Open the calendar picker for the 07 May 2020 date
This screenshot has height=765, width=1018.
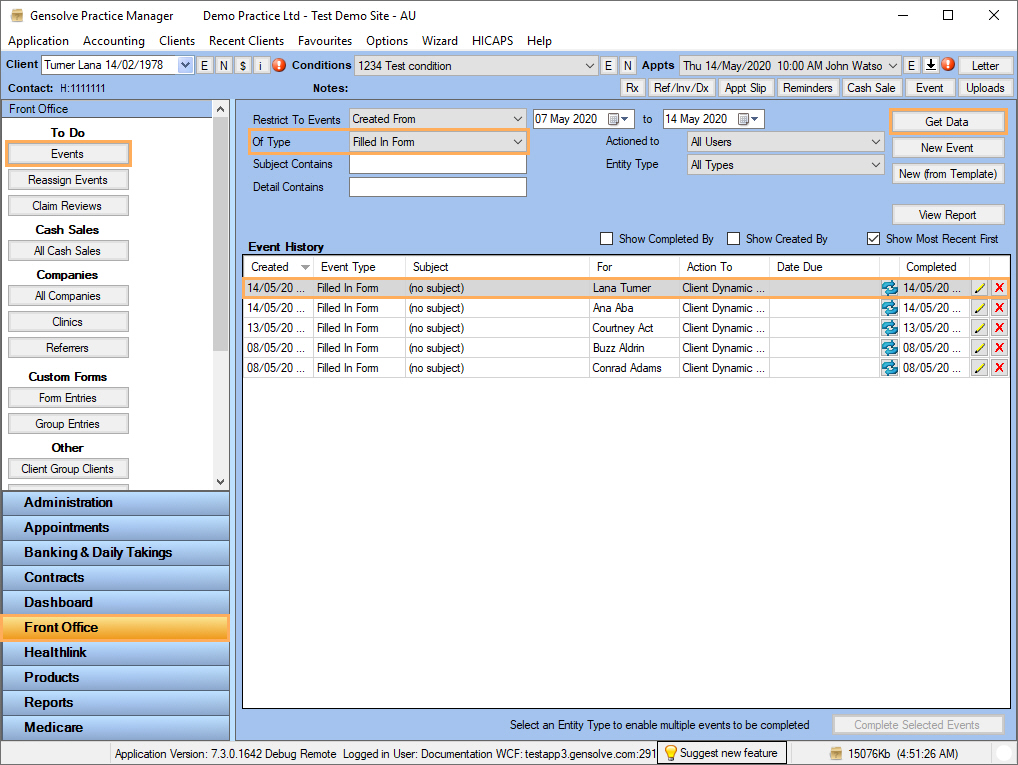(615, 119)
